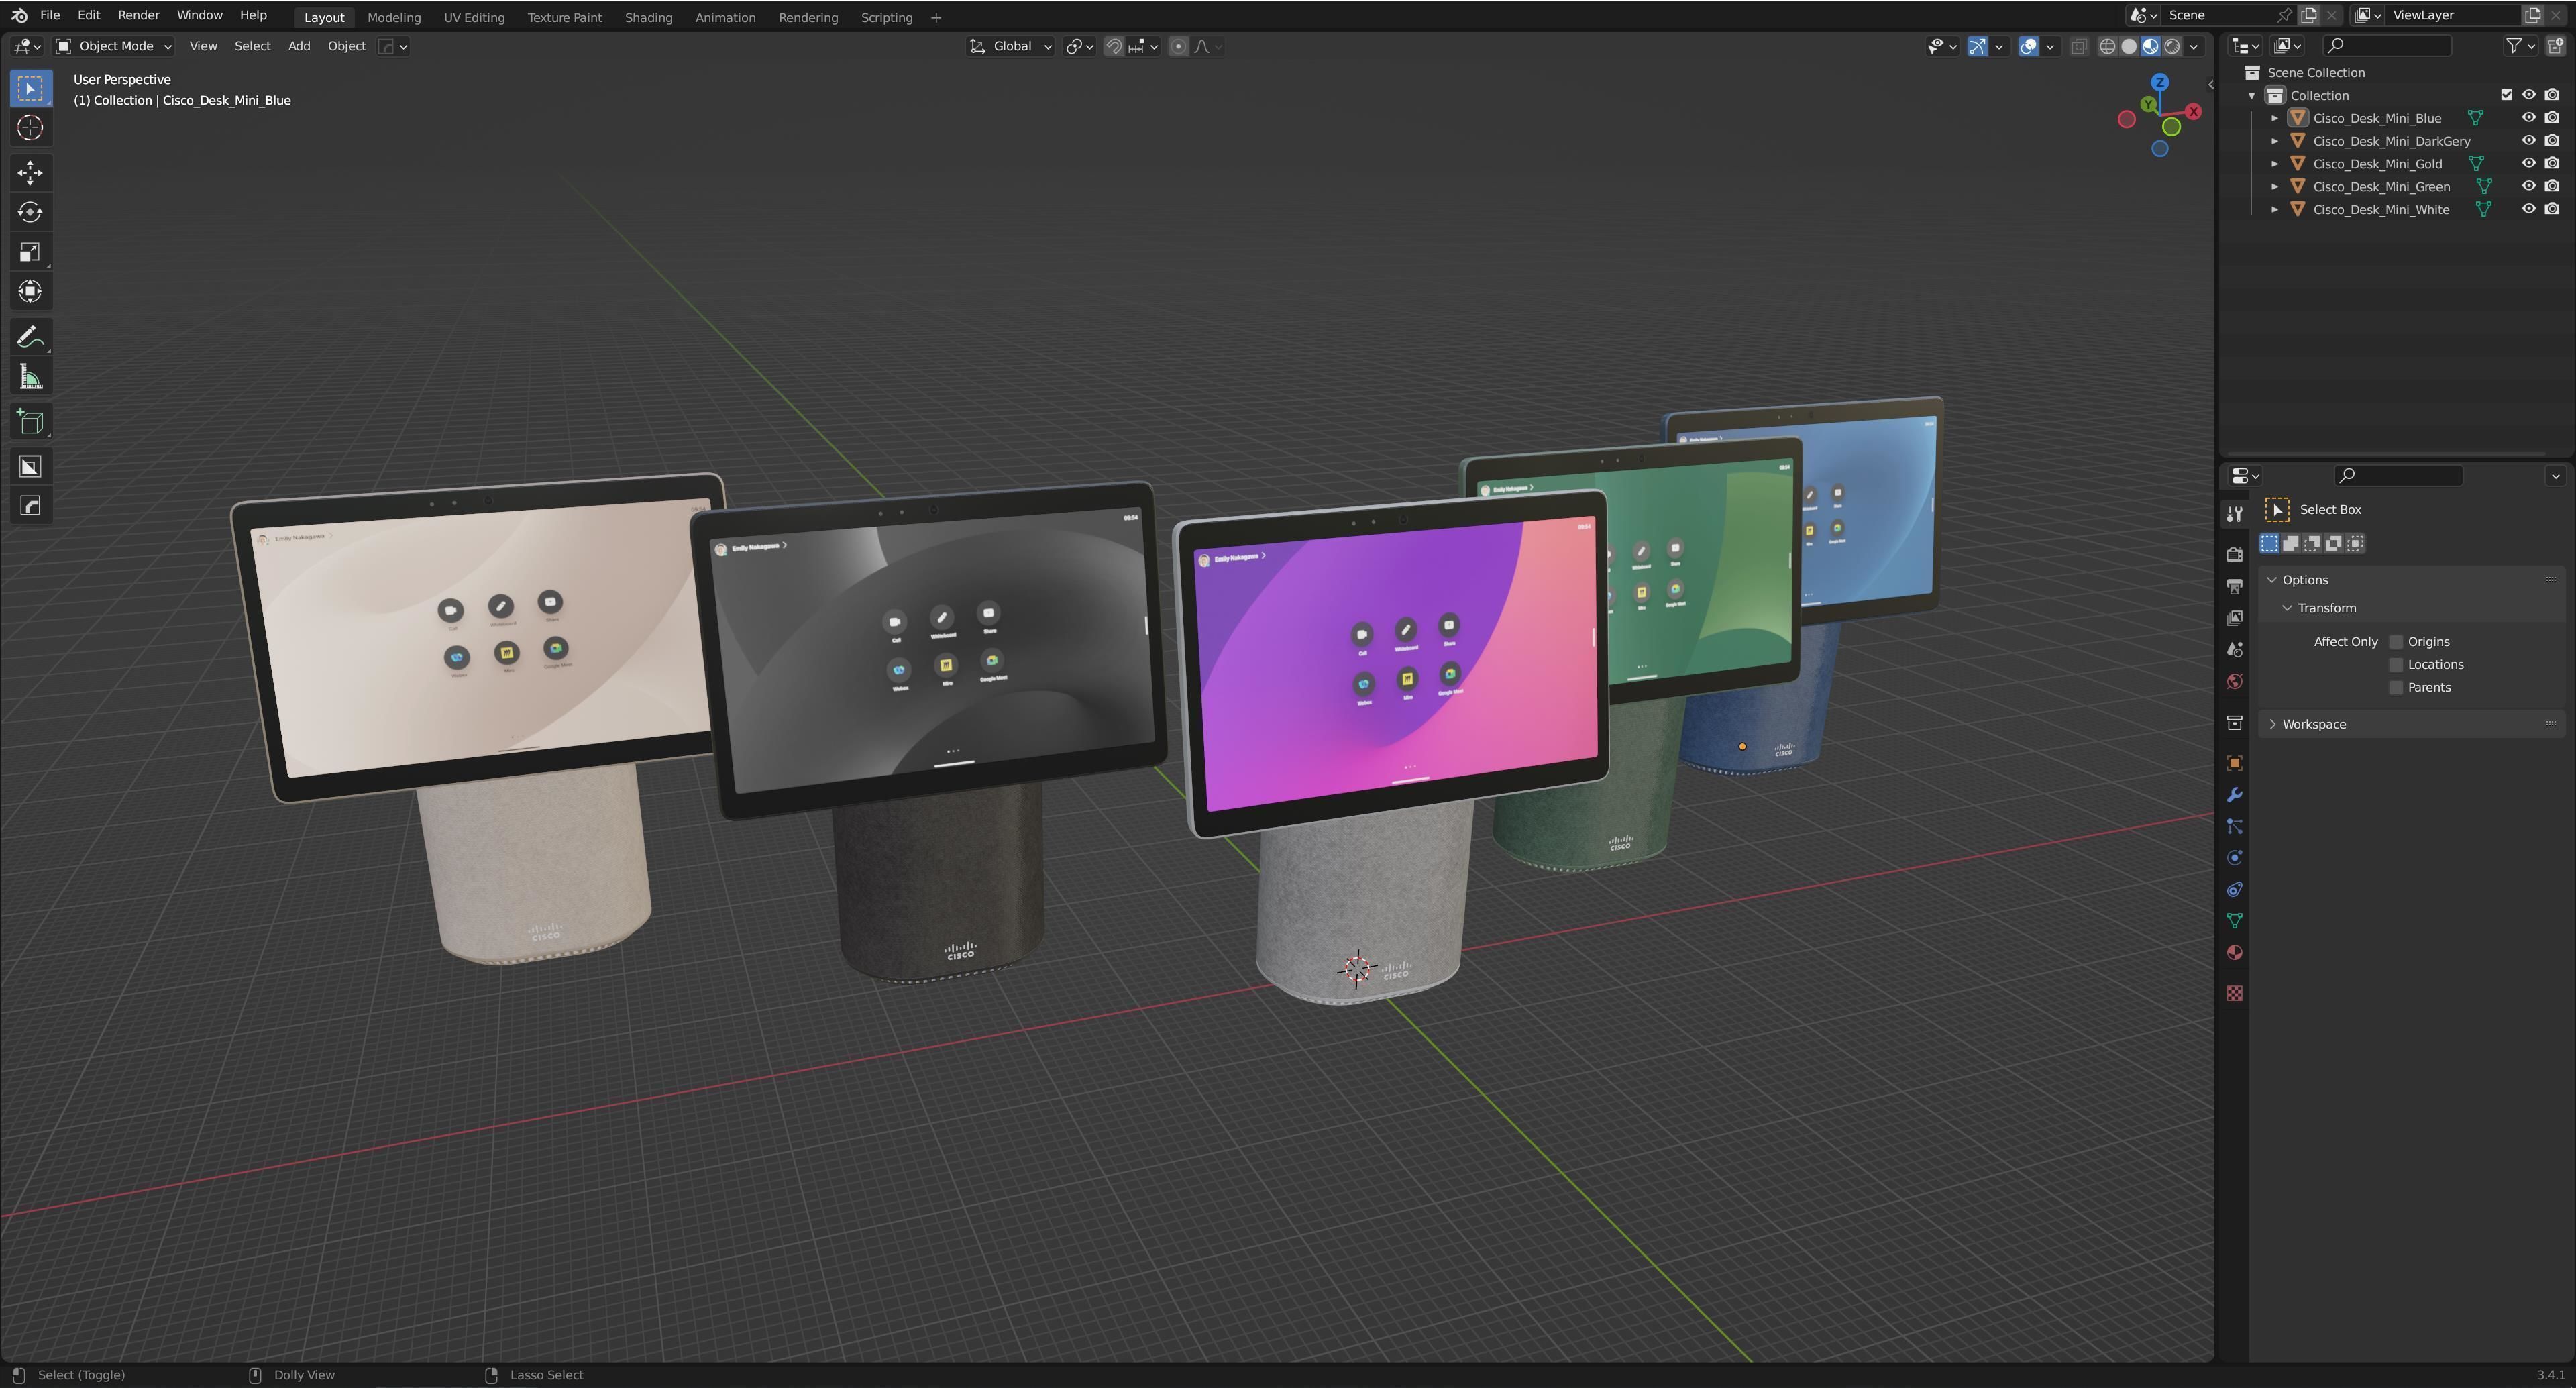
Task: Open the Texture properties tab
Action: 2234,993
